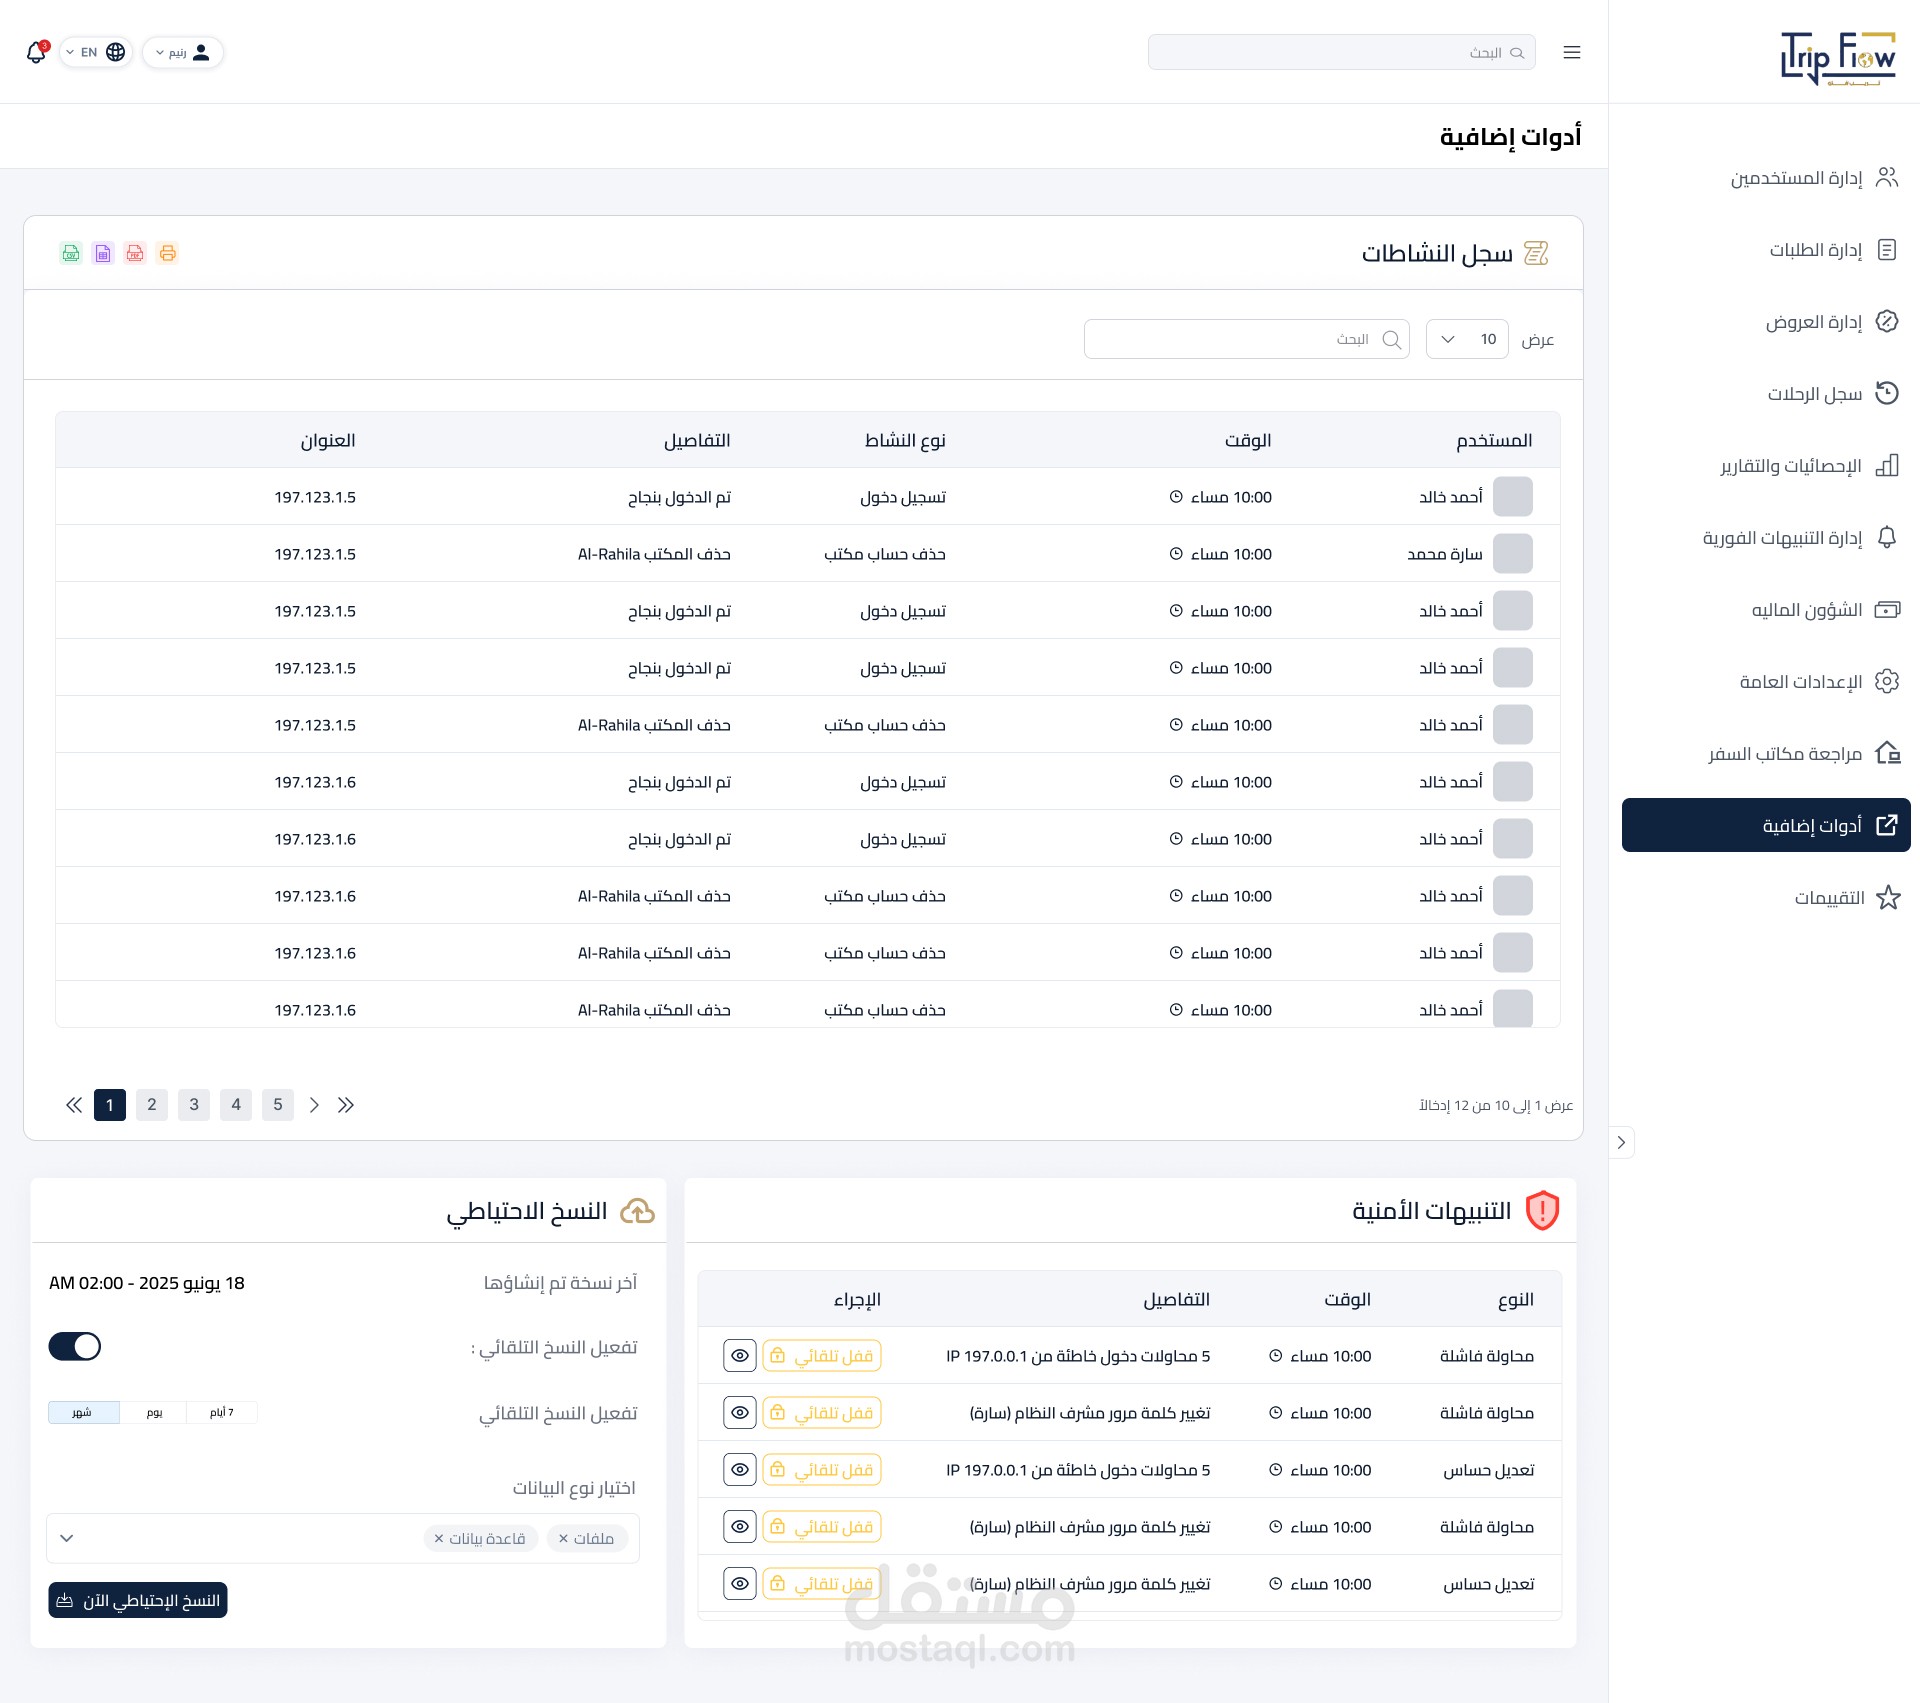Click auto lock on first security alert

(822, 1356)
